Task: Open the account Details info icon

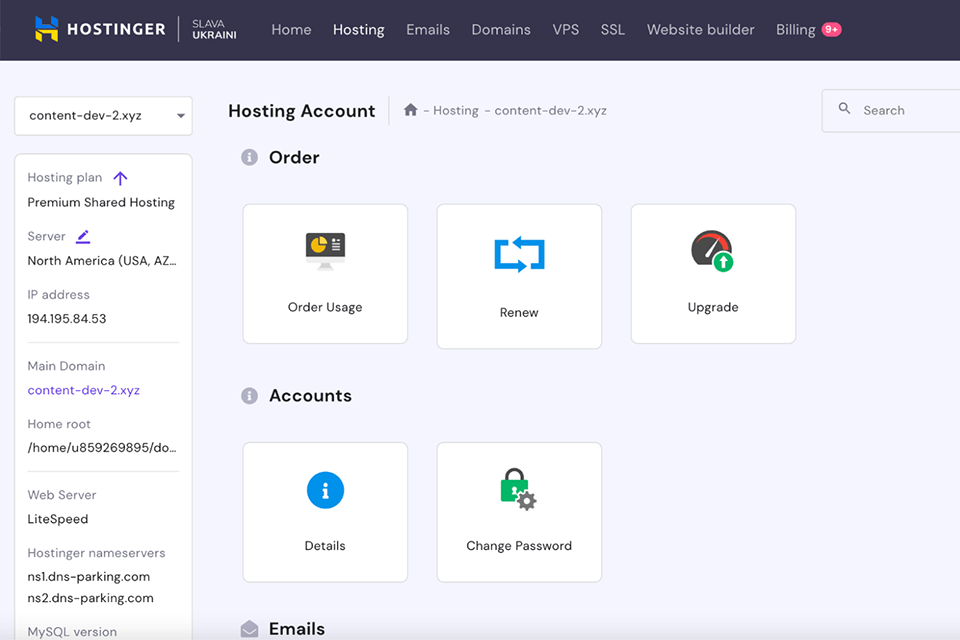Action: (325, 490)
